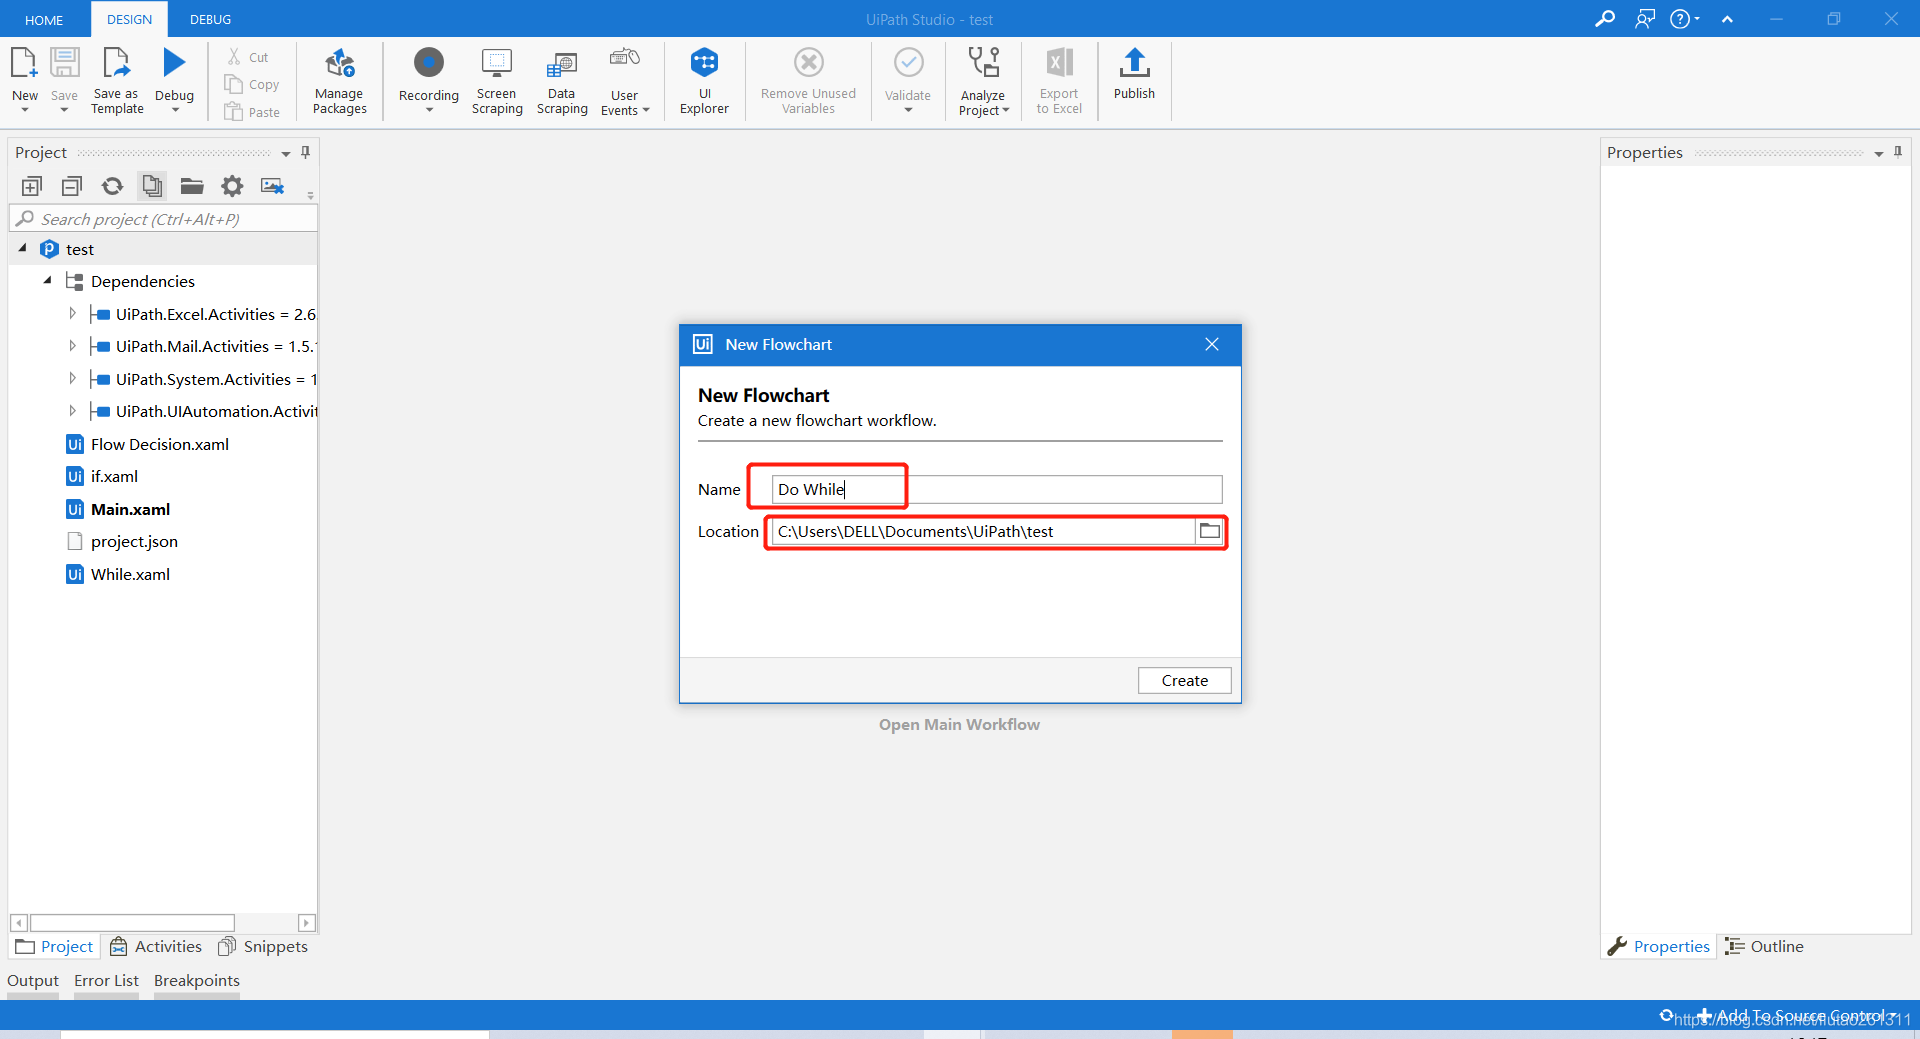The width and height of the screenshot is (1920, 1039).
Task: Switch to HOME tab
Action: pyautogui.click(x=44, y=19)
